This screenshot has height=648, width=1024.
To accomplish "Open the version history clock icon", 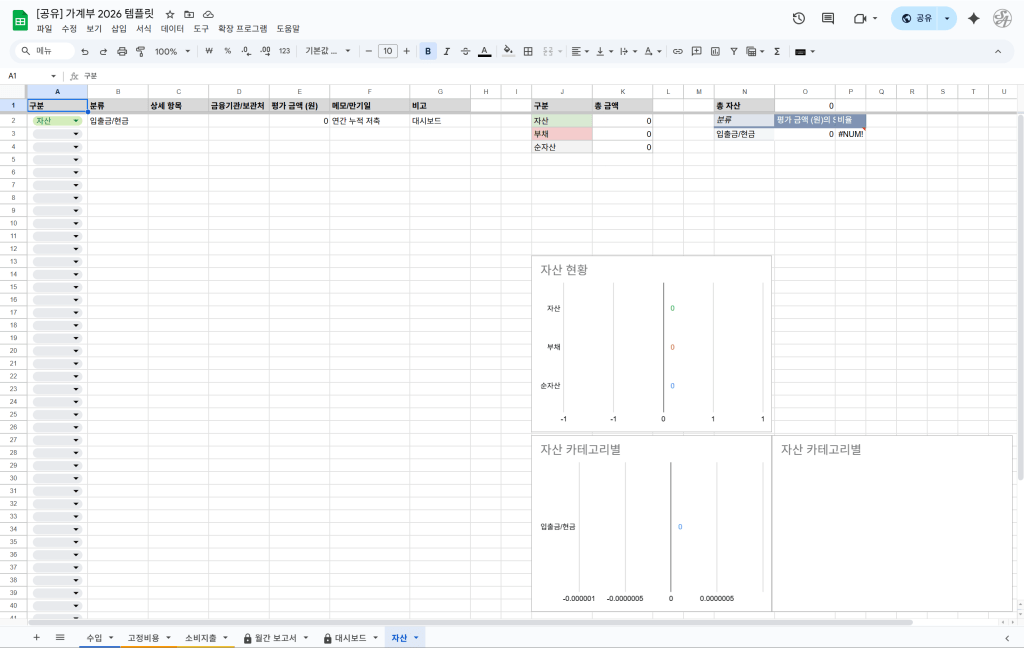I will pyautogui.click(x=798, y=18).
